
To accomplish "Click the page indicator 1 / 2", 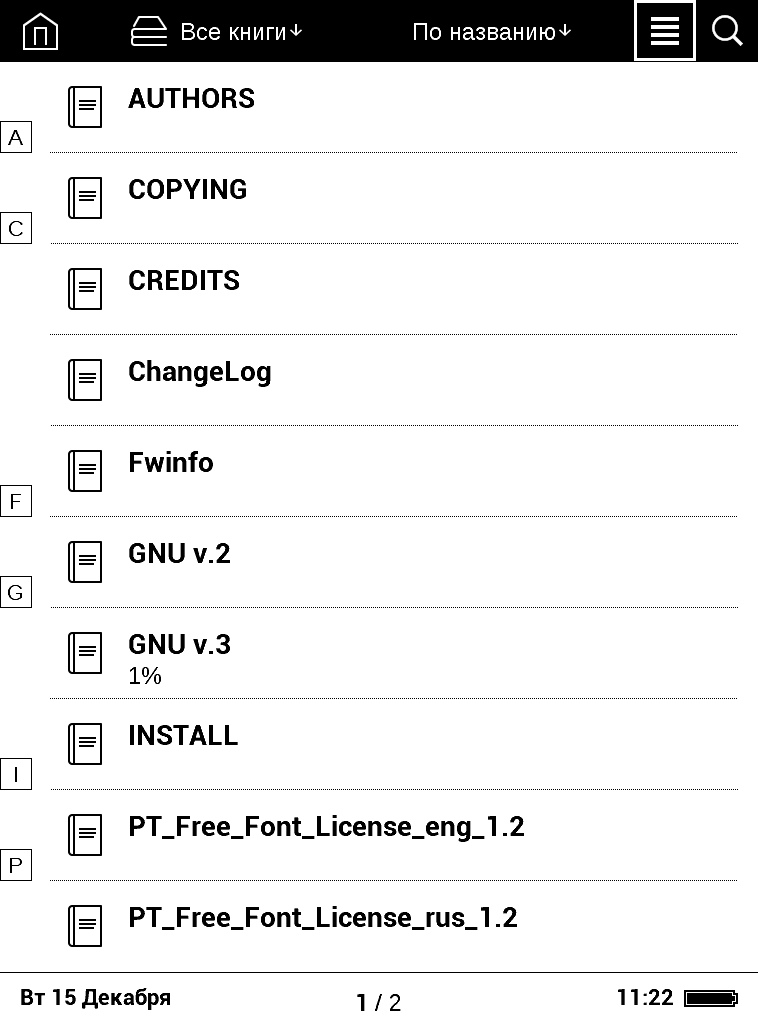I will tap(379, 1002).
